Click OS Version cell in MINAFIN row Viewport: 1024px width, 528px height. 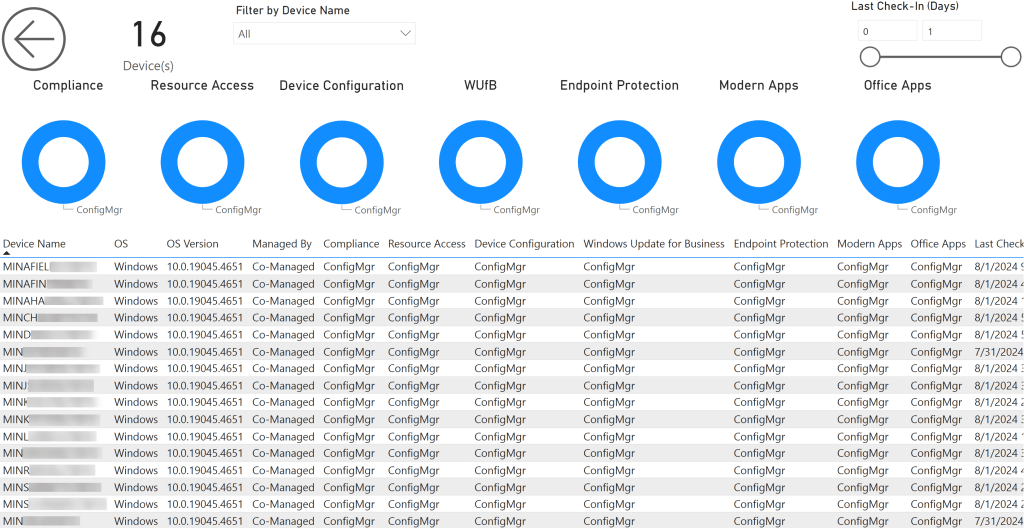point(205,284)
